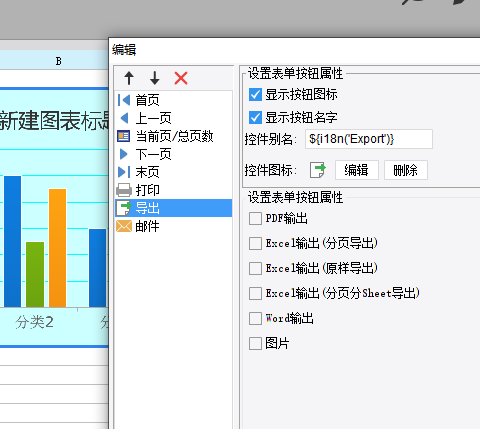Select 打印 text in list
The image size is (480, 429).
coord(147,190)
